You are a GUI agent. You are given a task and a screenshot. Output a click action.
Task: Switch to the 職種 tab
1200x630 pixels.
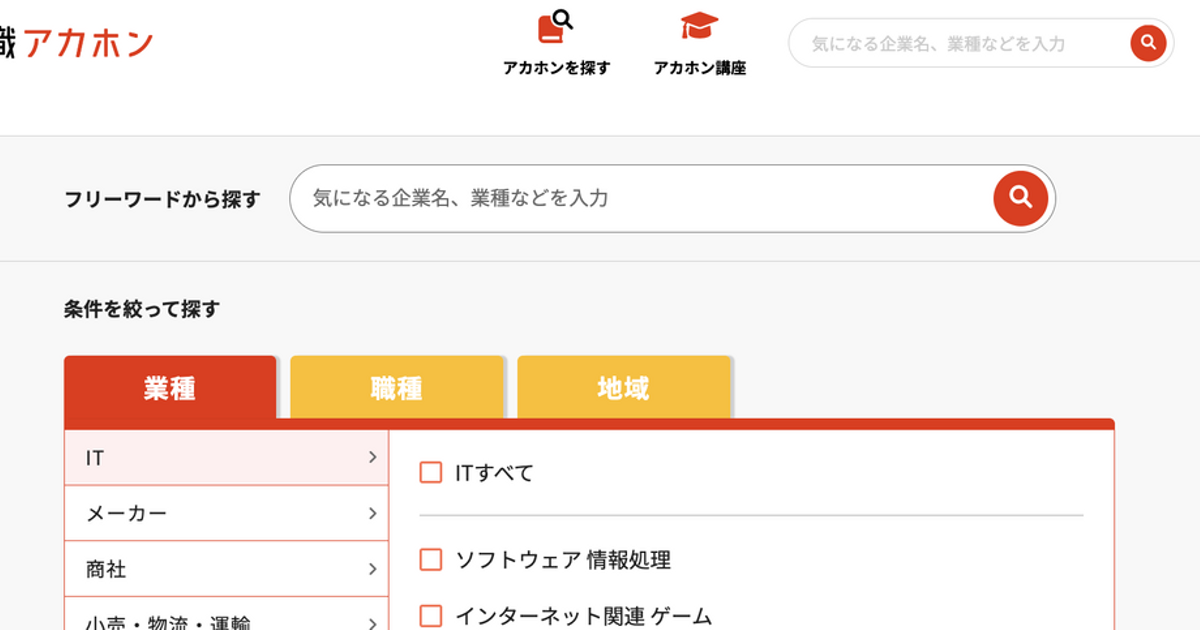397,387
